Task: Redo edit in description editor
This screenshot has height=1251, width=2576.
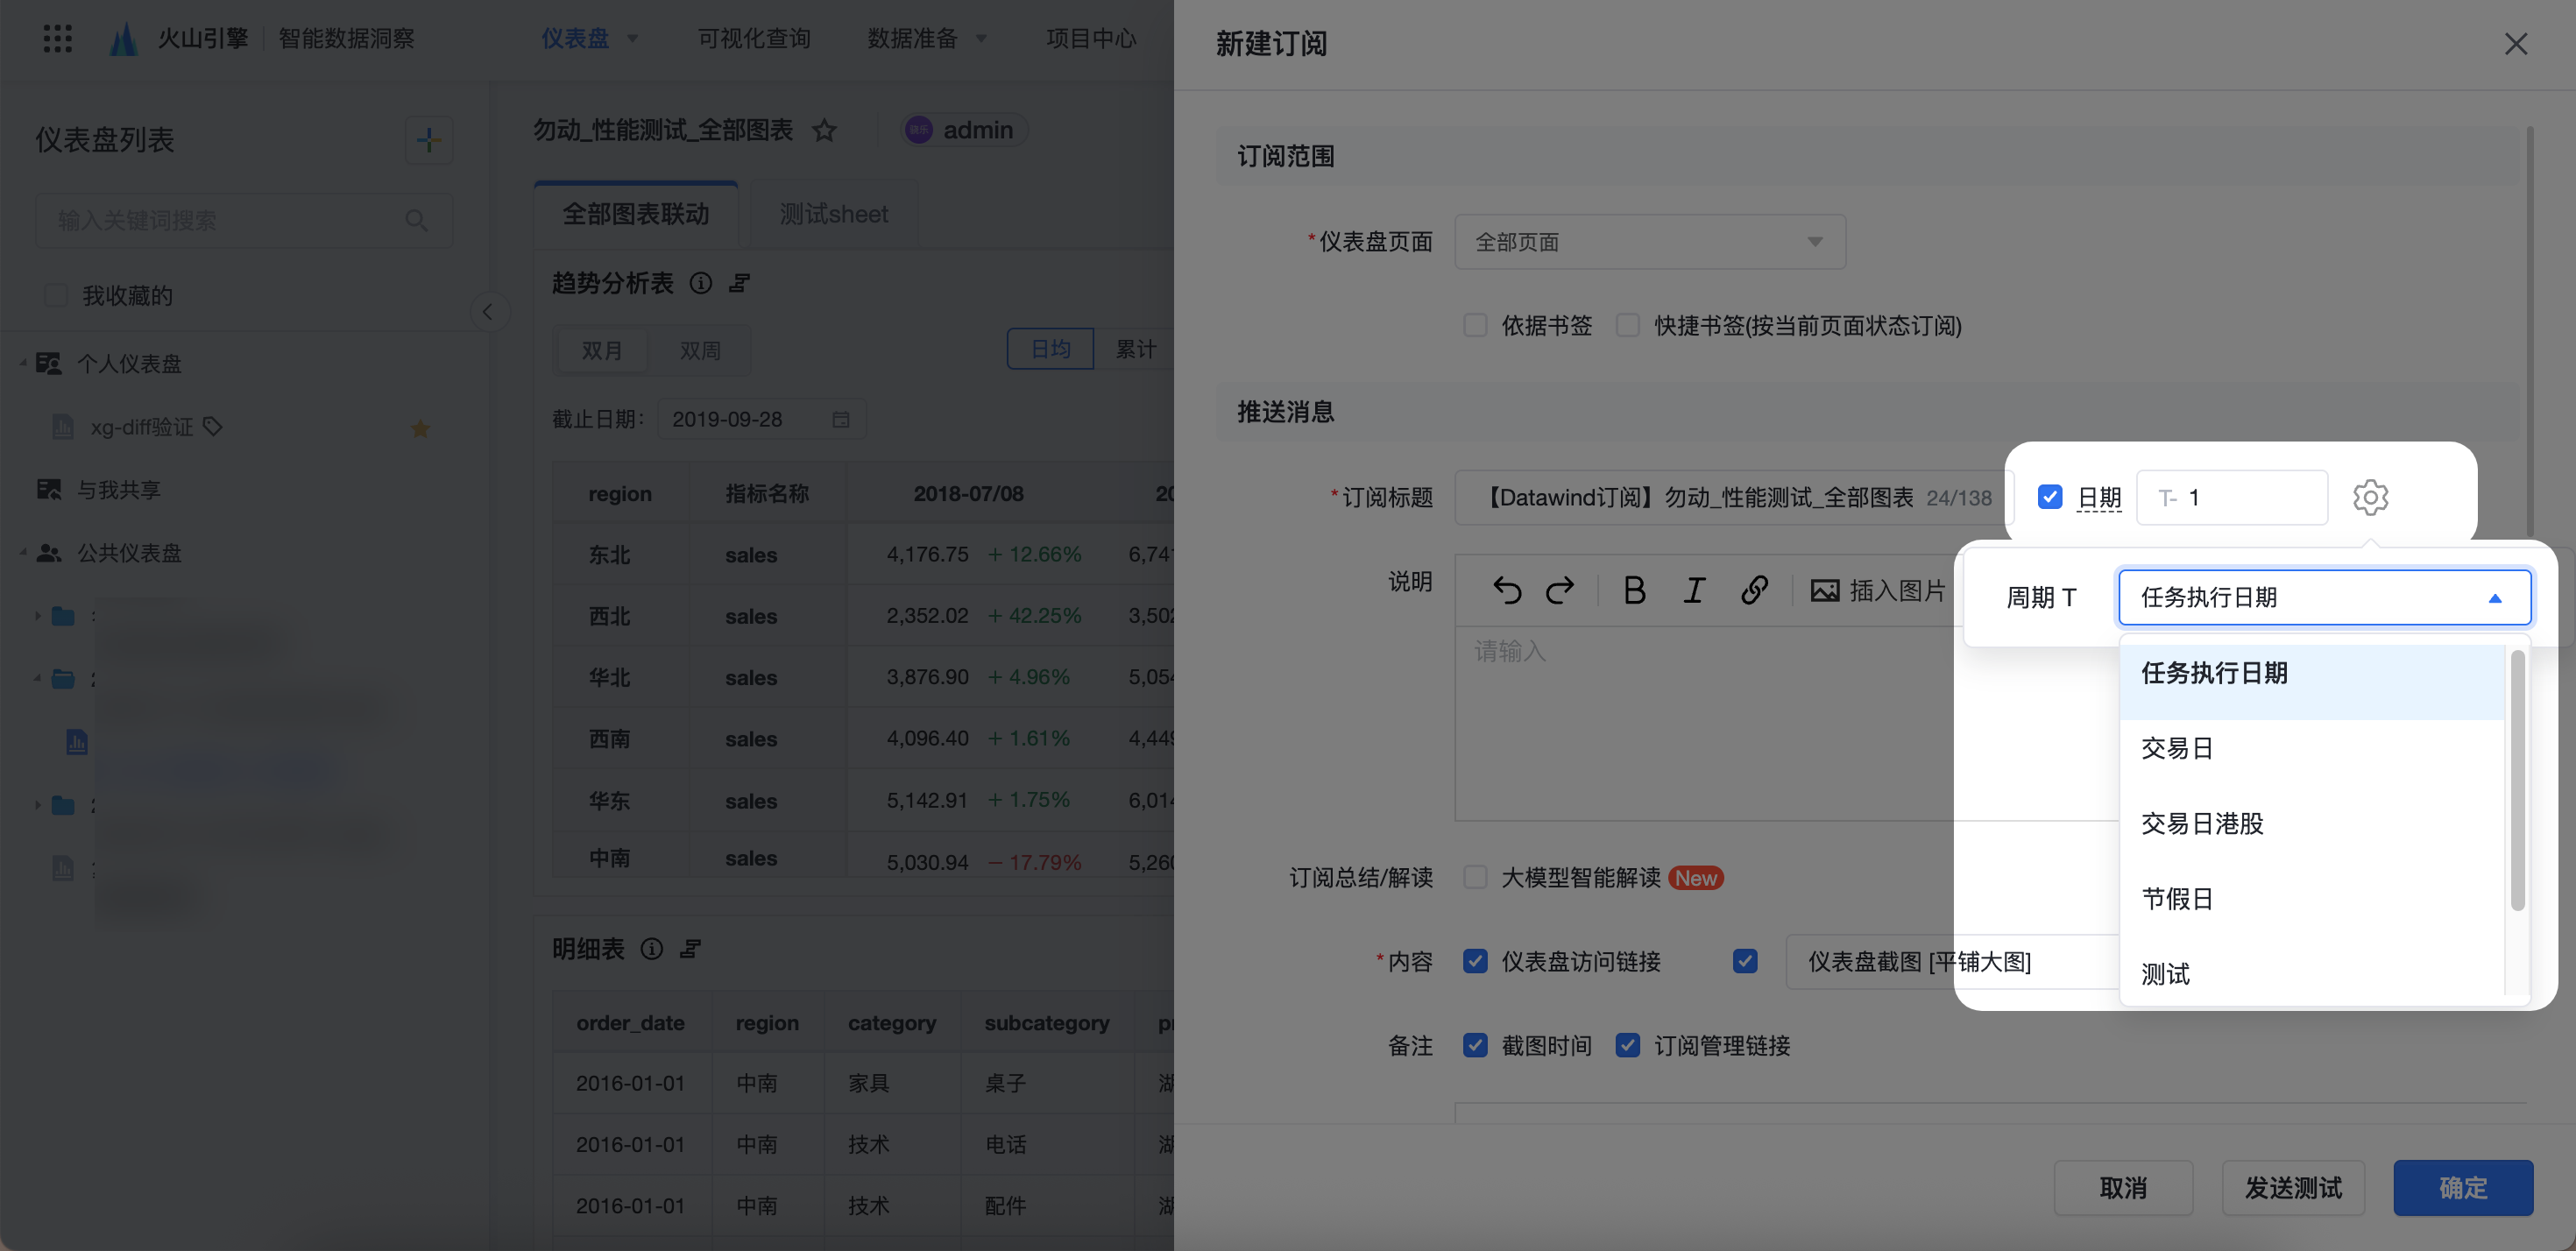Action: (1560, 590)
